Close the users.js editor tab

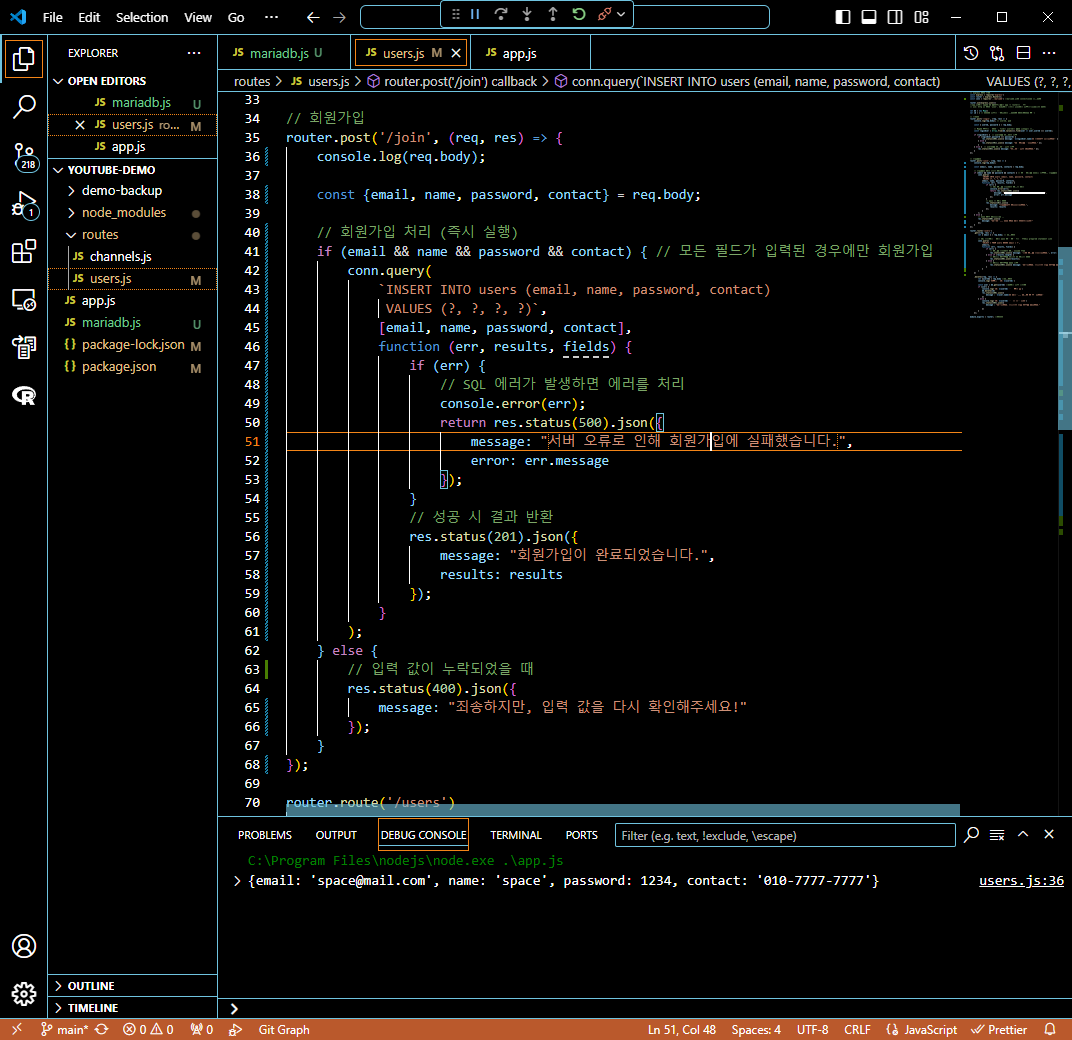(456, 53)
